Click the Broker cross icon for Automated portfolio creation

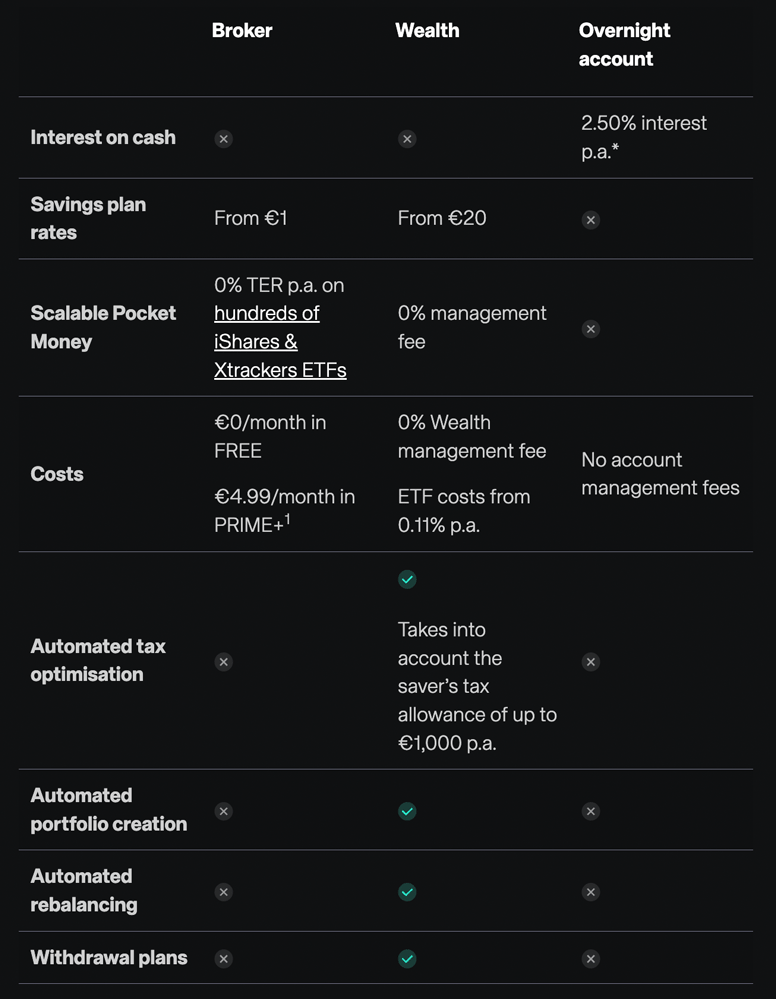click(224, 811)
